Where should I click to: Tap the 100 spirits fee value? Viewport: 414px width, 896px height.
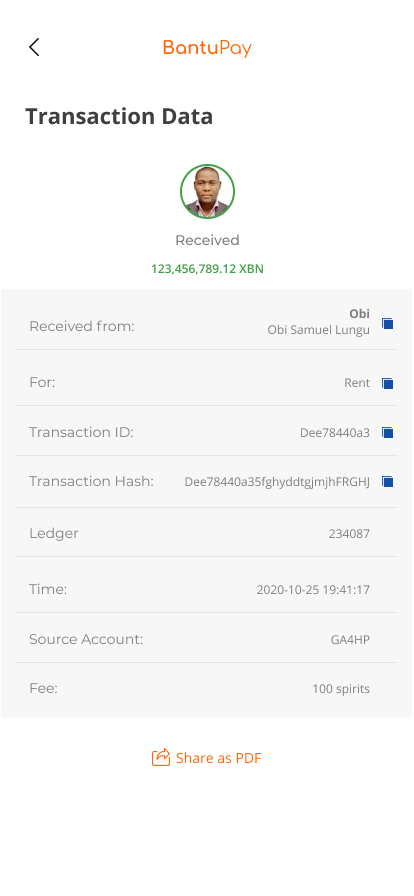tap(341, 689)
